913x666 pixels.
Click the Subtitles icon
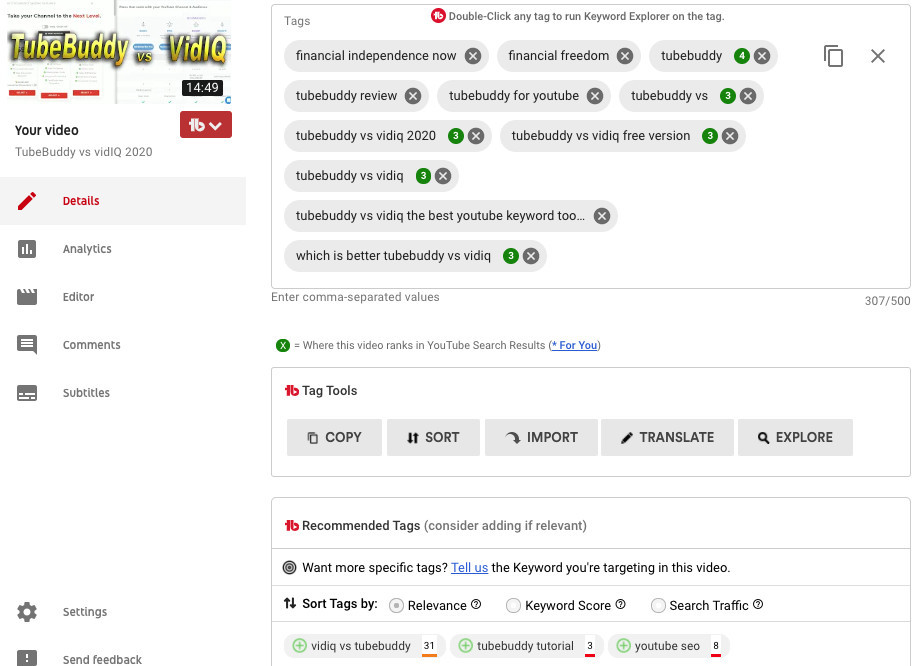click(x=27, y=394)
